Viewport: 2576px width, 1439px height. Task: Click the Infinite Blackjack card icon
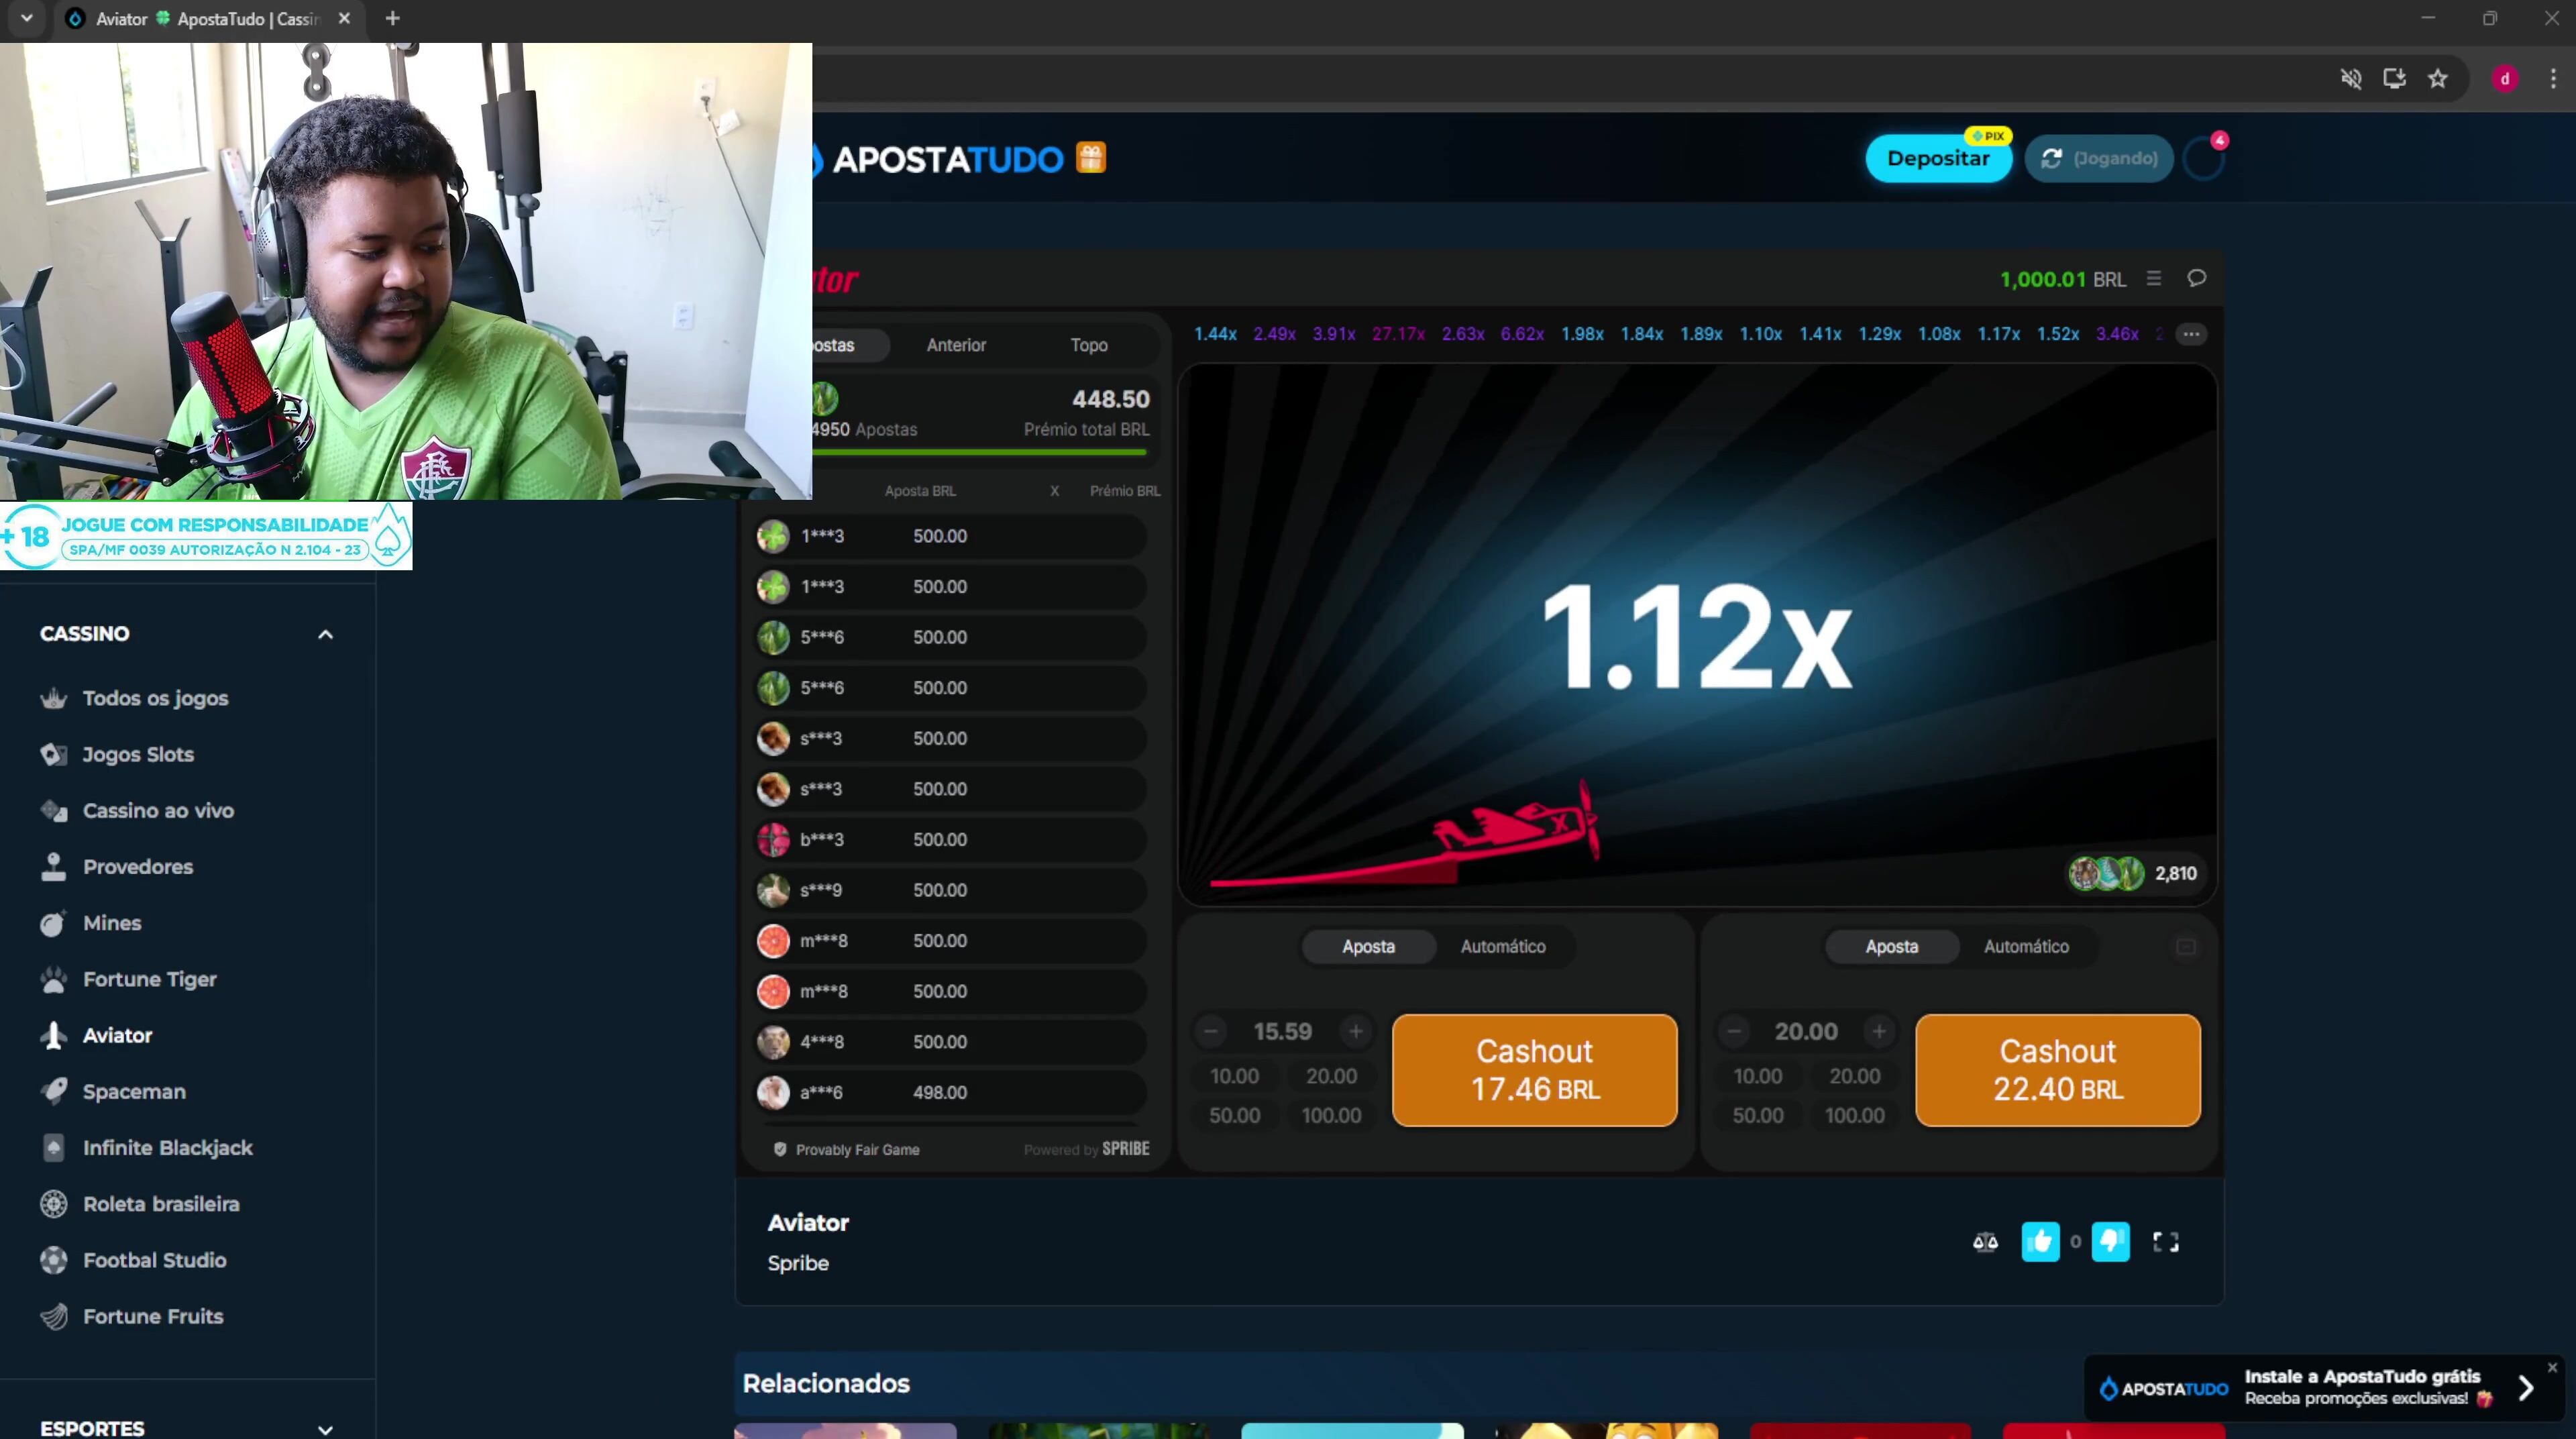[53, 1148]
